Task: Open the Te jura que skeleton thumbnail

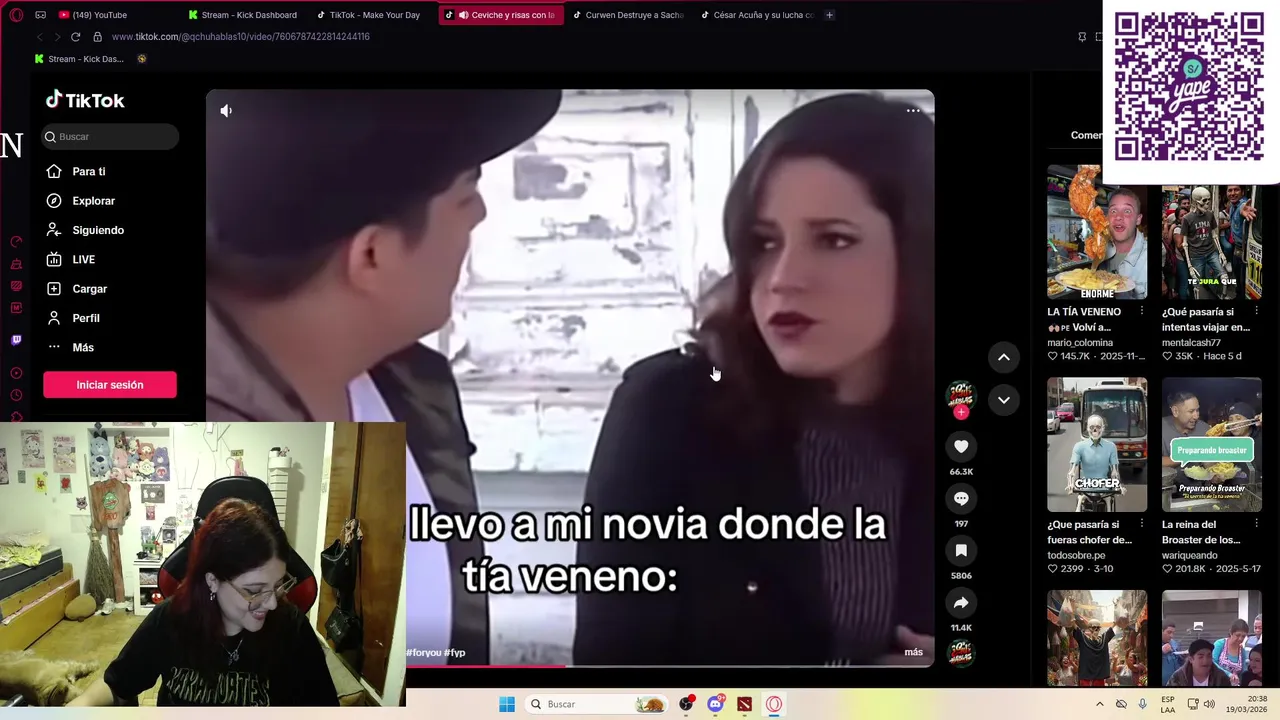Action: (x=1211, y=242)
